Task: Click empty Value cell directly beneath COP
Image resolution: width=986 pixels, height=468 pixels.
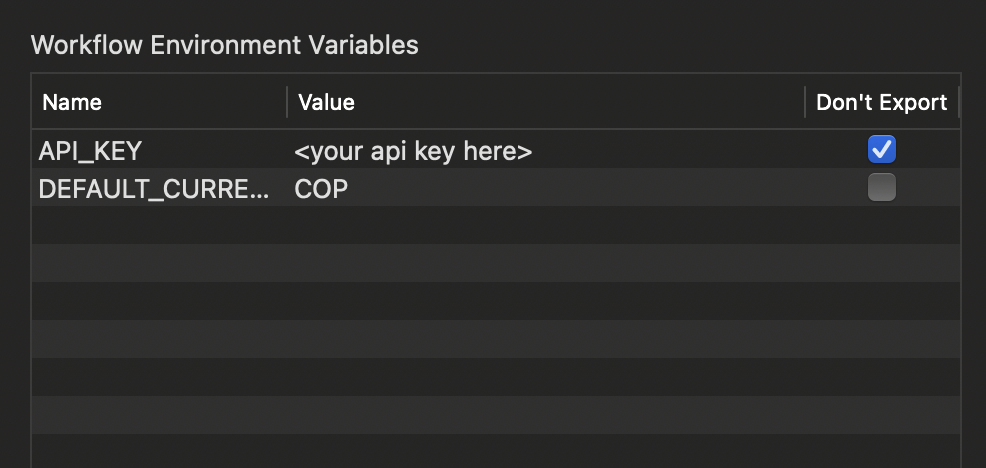Action: click(x=546, y=225)
